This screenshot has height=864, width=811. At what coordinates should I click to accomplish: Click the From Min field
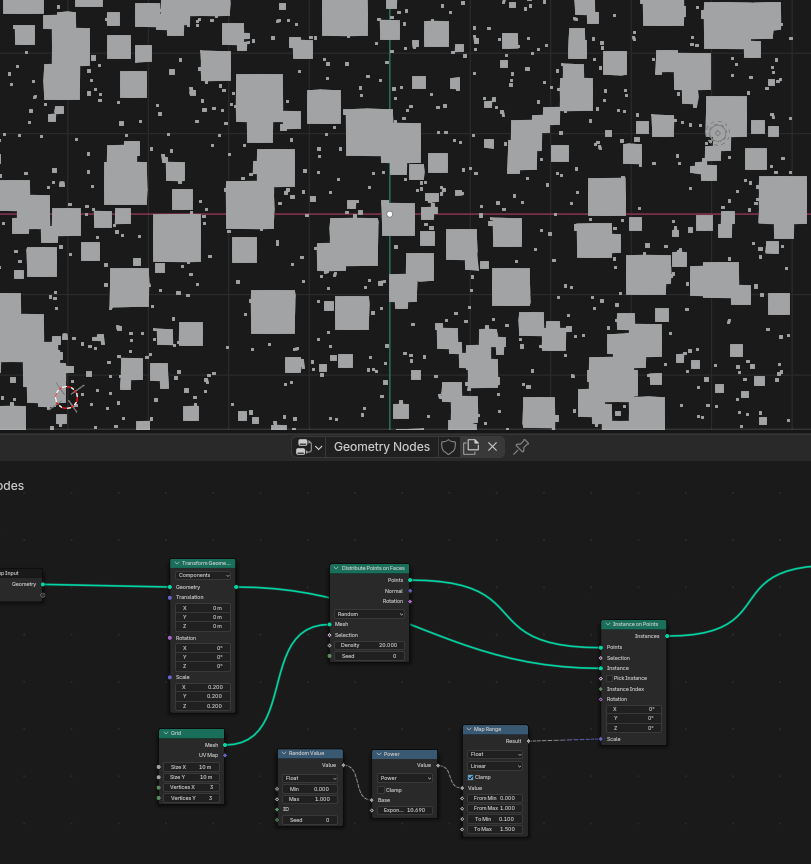tap(495, 798)
